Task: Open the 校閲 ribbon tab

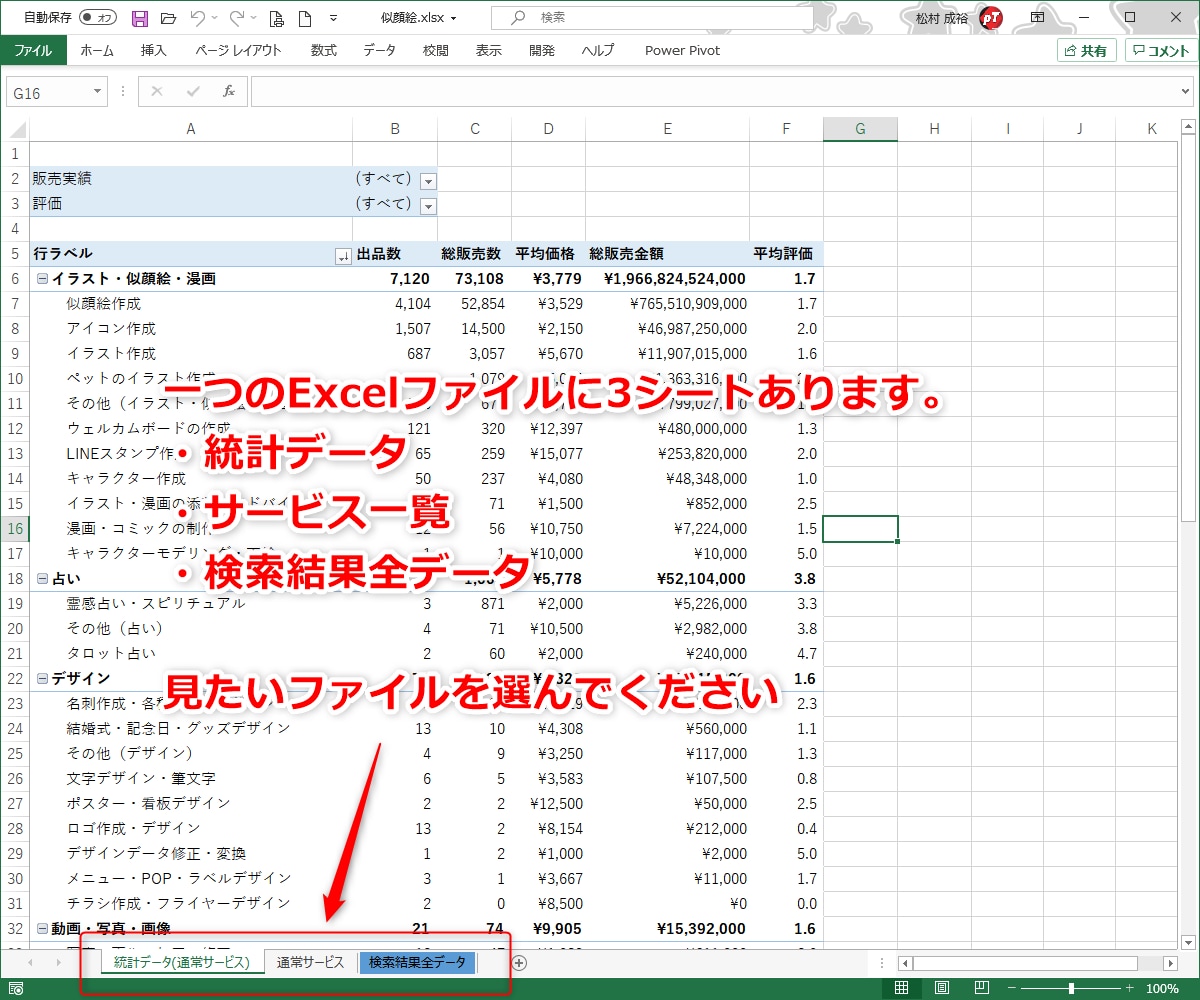Action: click(436, 50)
